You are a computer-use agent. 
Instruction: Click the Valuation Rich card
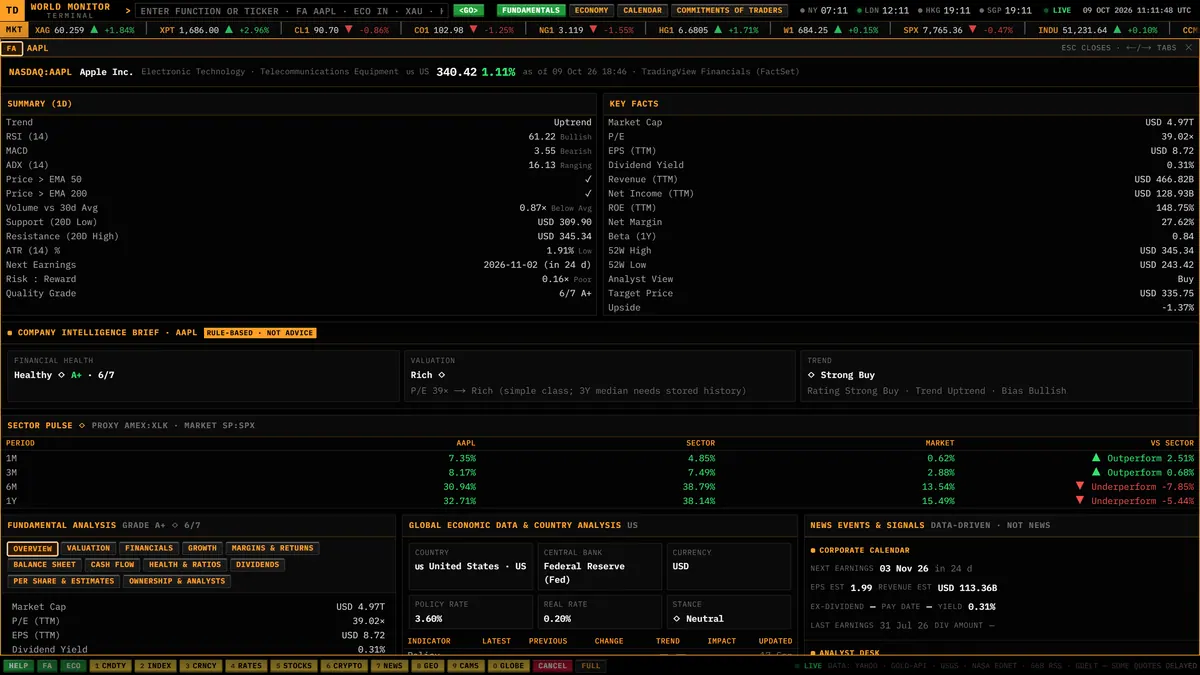click(x=599, y=376)
